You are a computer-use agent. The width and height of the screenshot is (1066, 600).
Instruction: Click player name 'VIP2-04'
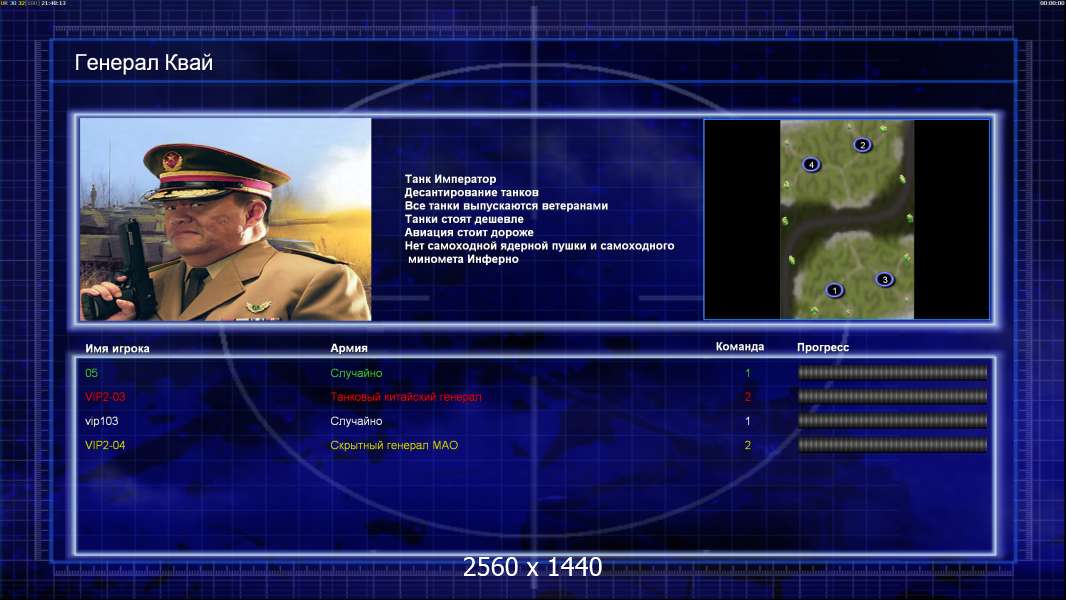click(x=105, y=445)
